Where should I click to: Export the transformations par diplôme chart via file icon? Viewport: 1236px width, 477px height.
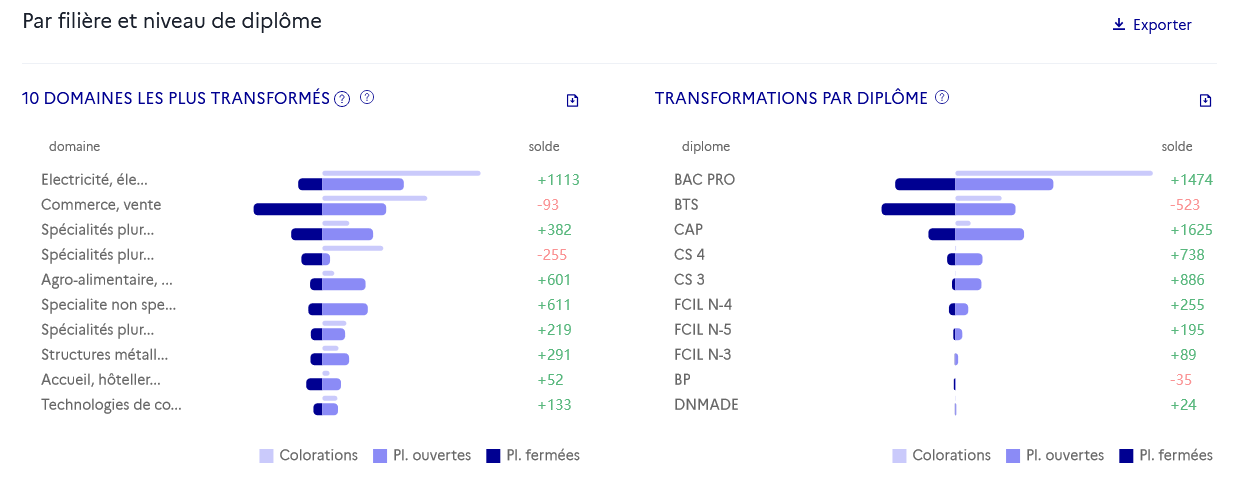click(x=1205, y=100)
